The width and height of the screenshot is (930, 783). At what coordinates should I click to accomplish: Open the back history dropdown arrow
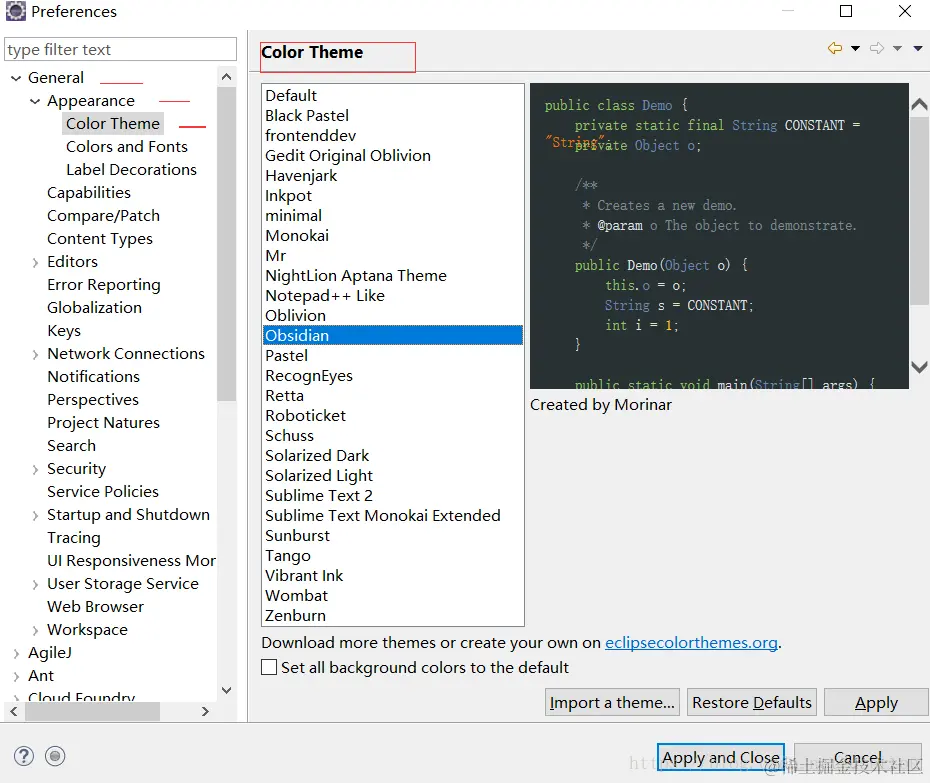pyautogui.click(x=855, y=49)
